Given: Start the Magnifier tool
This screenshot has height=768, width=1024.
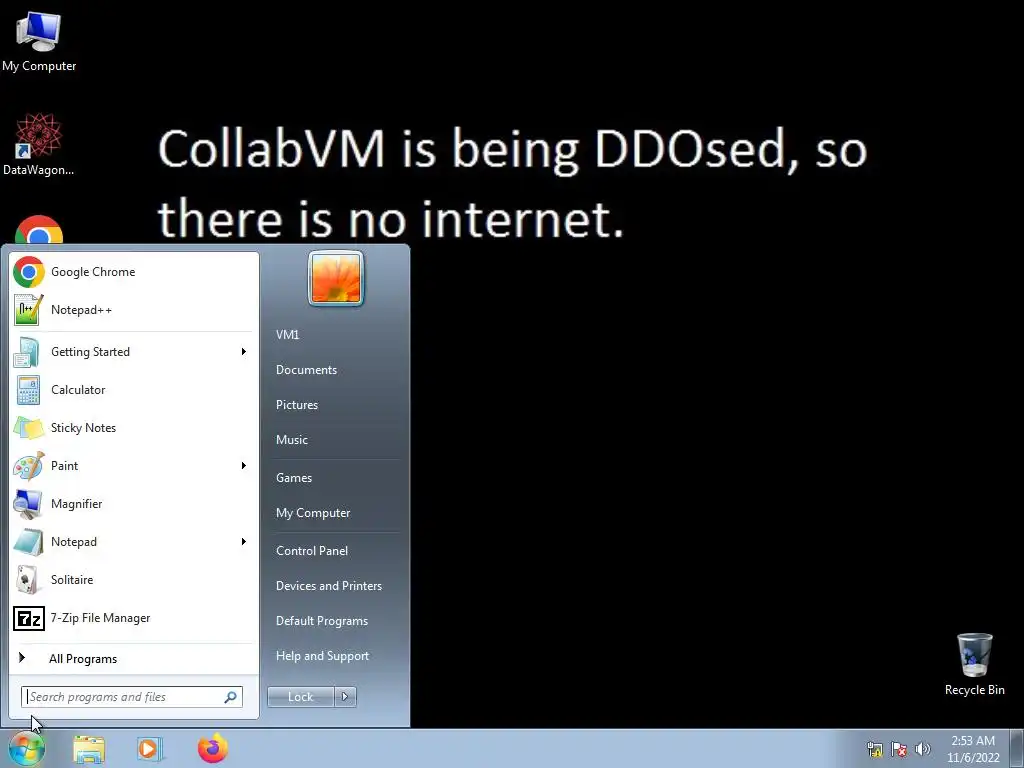Looking at the screenshot, I should point(133,504).
